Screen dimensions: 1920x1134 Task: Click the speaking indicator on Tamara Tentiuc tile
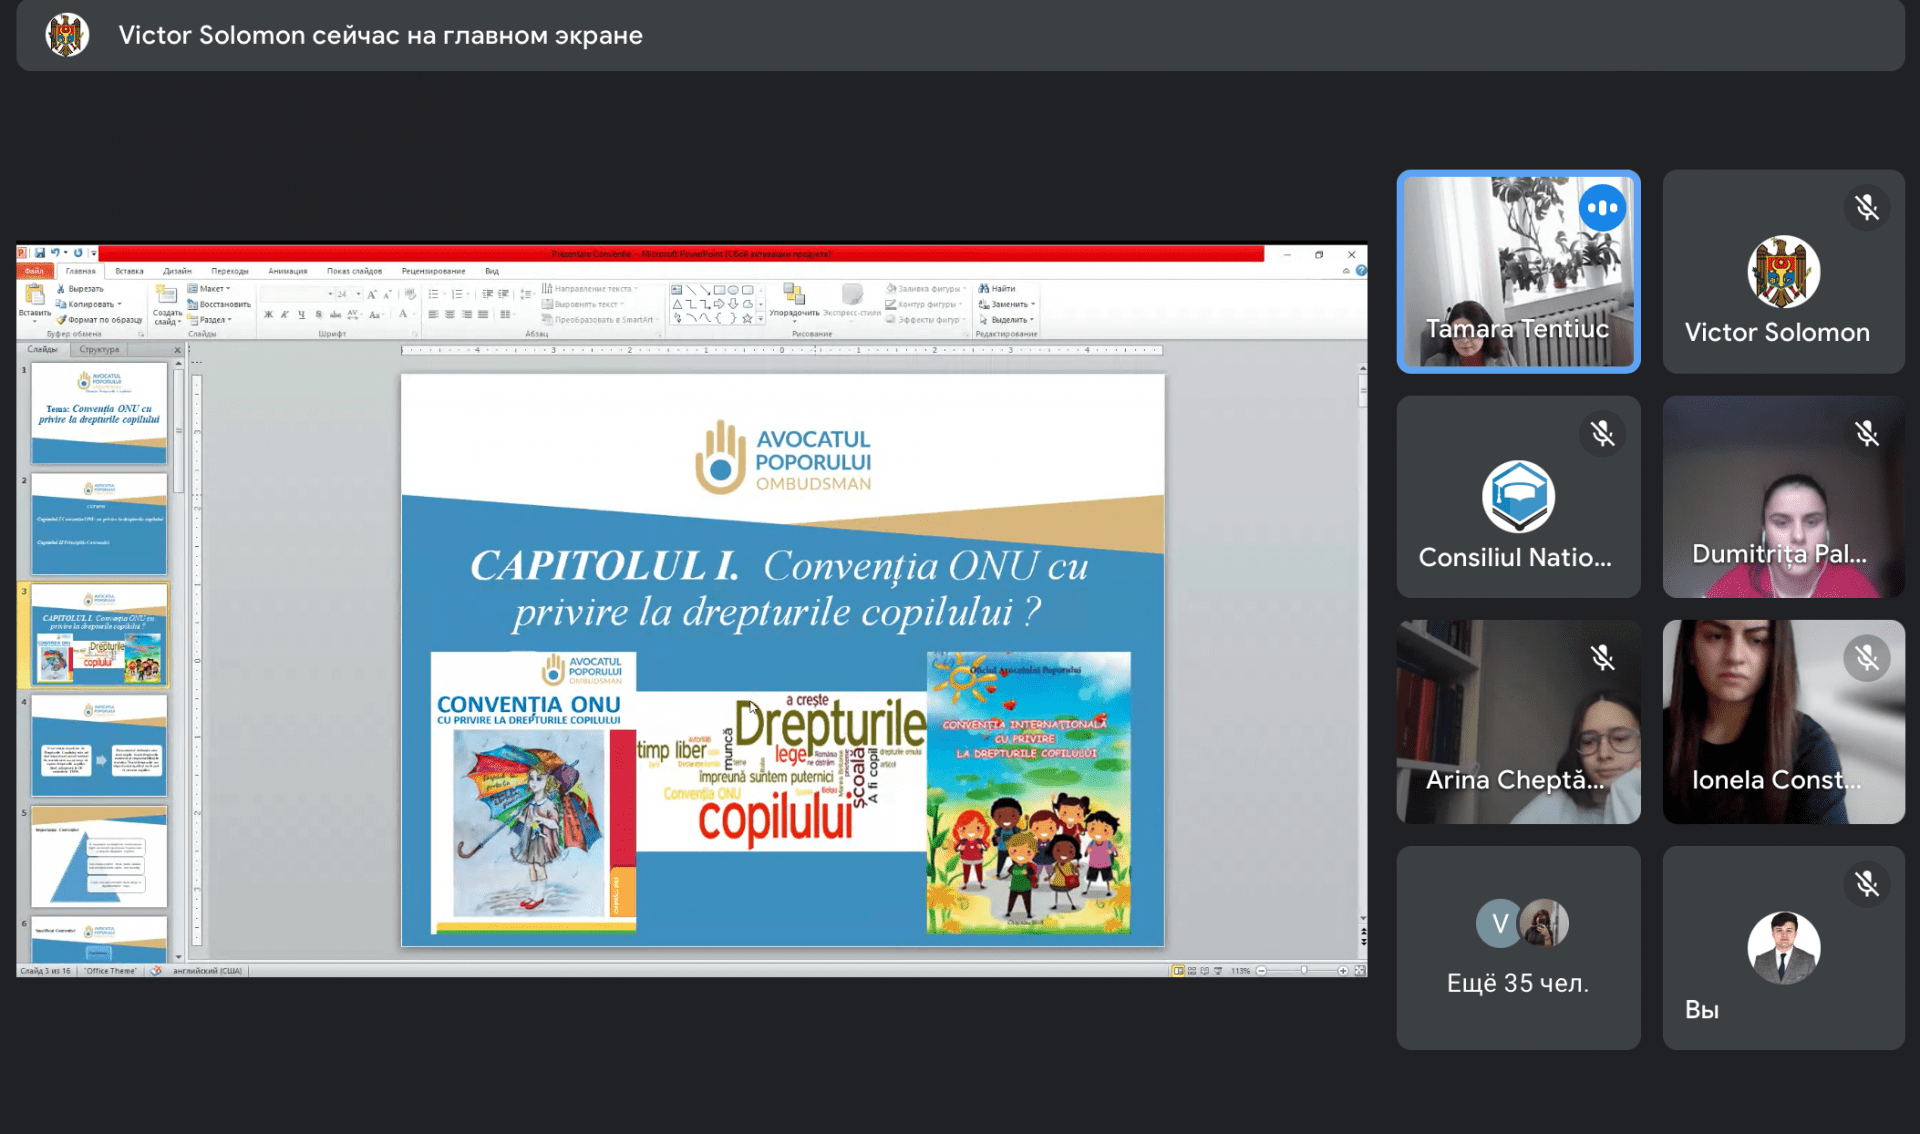point(1602,208)
